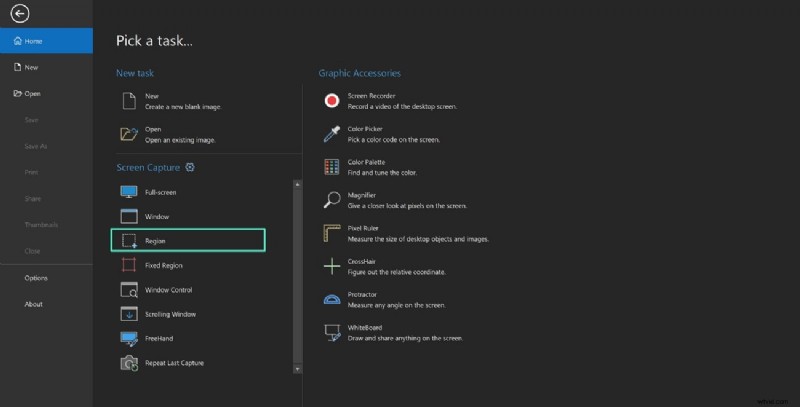This screenshot has width=800, height=407.
Task: Launch the Magnifier tool icon
Action: click(x=332, y=200)
